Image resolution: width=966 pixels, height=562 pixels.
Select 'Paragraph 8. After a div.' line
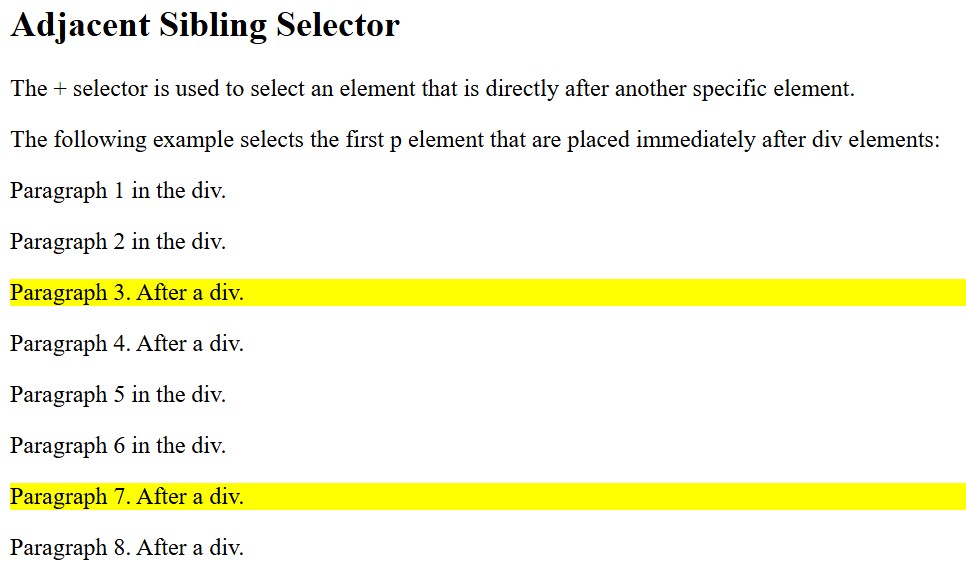pos(127,548)
